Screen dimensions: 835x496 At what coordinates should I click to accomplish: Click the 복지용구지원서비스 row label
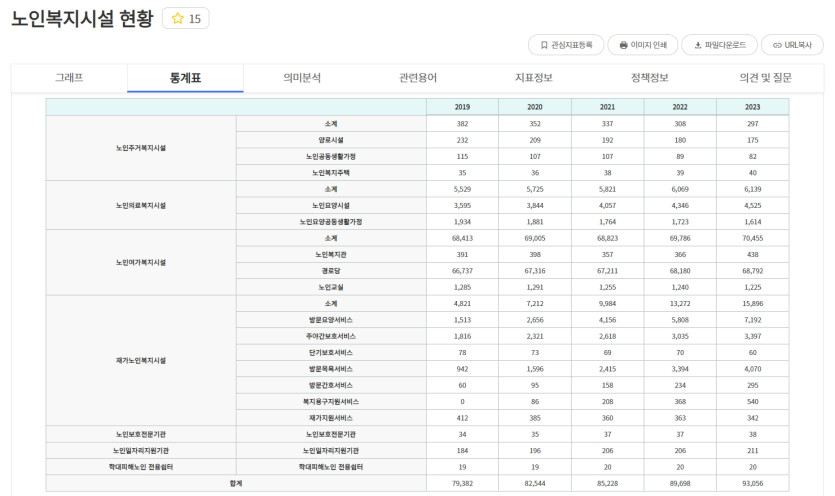[x=331, y=402]
